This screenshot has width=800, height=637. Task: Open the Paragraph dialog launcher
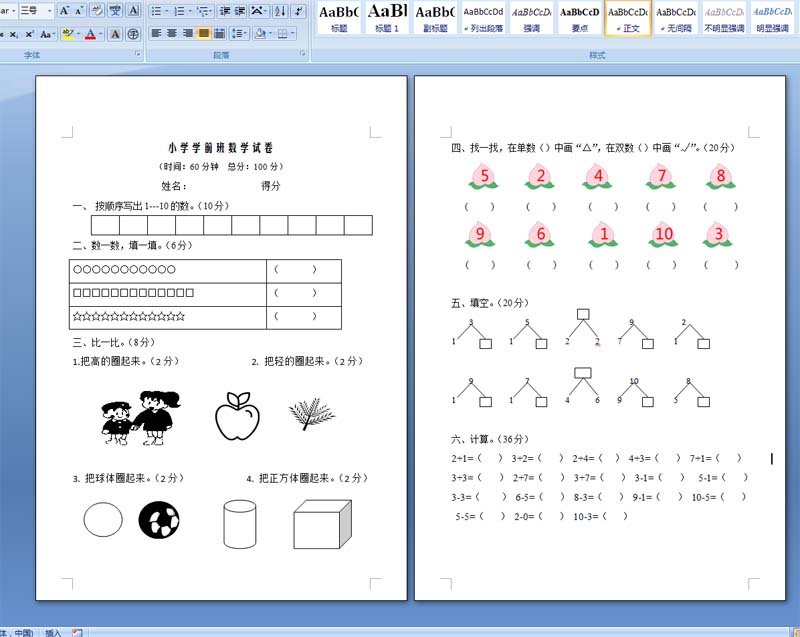coord(303,53)
